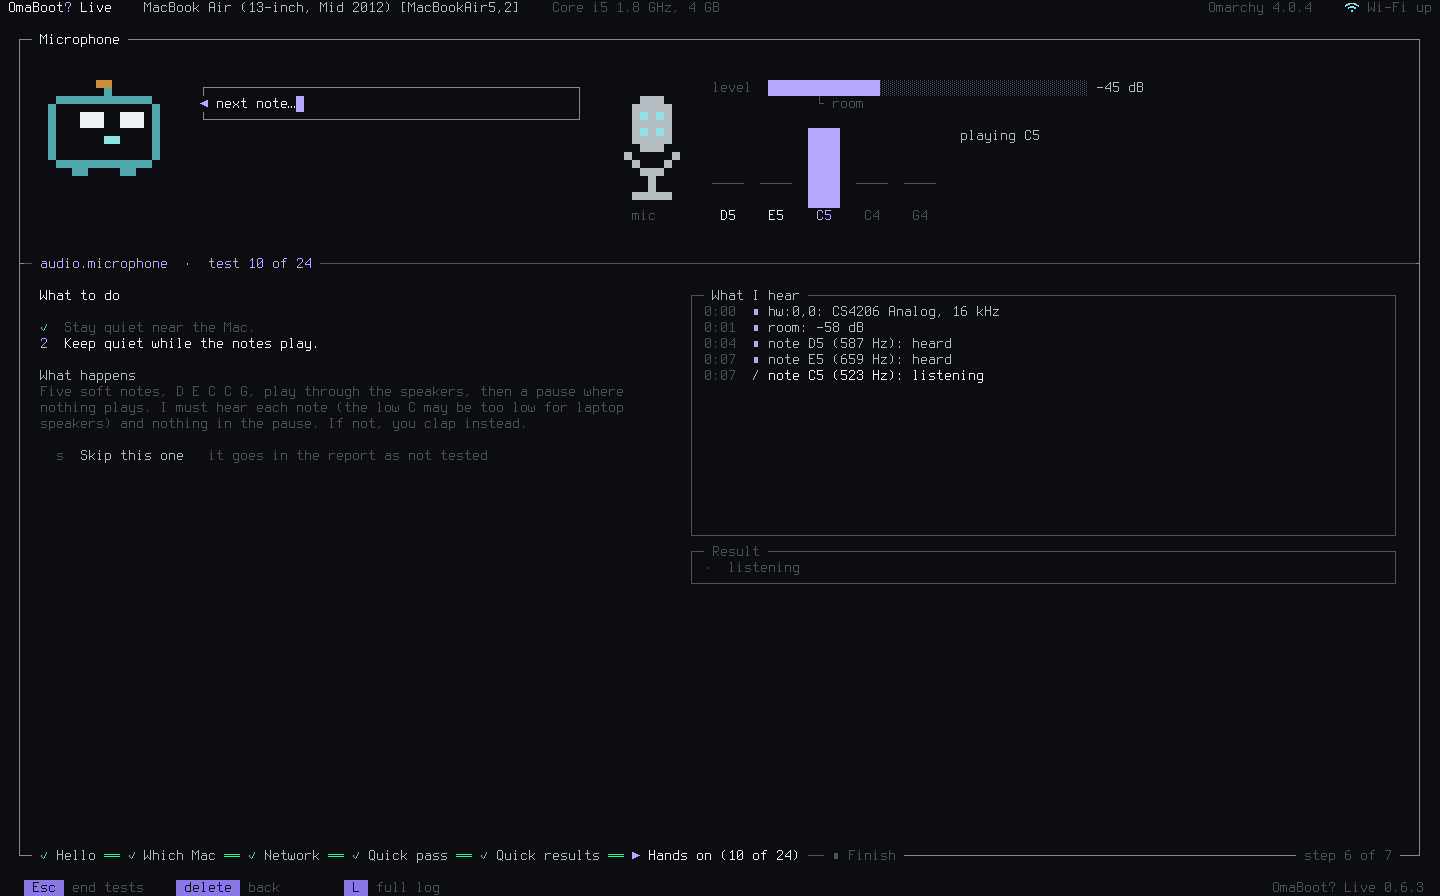
Task: Click the C4 note label
Action: click(x=872, y=215)
